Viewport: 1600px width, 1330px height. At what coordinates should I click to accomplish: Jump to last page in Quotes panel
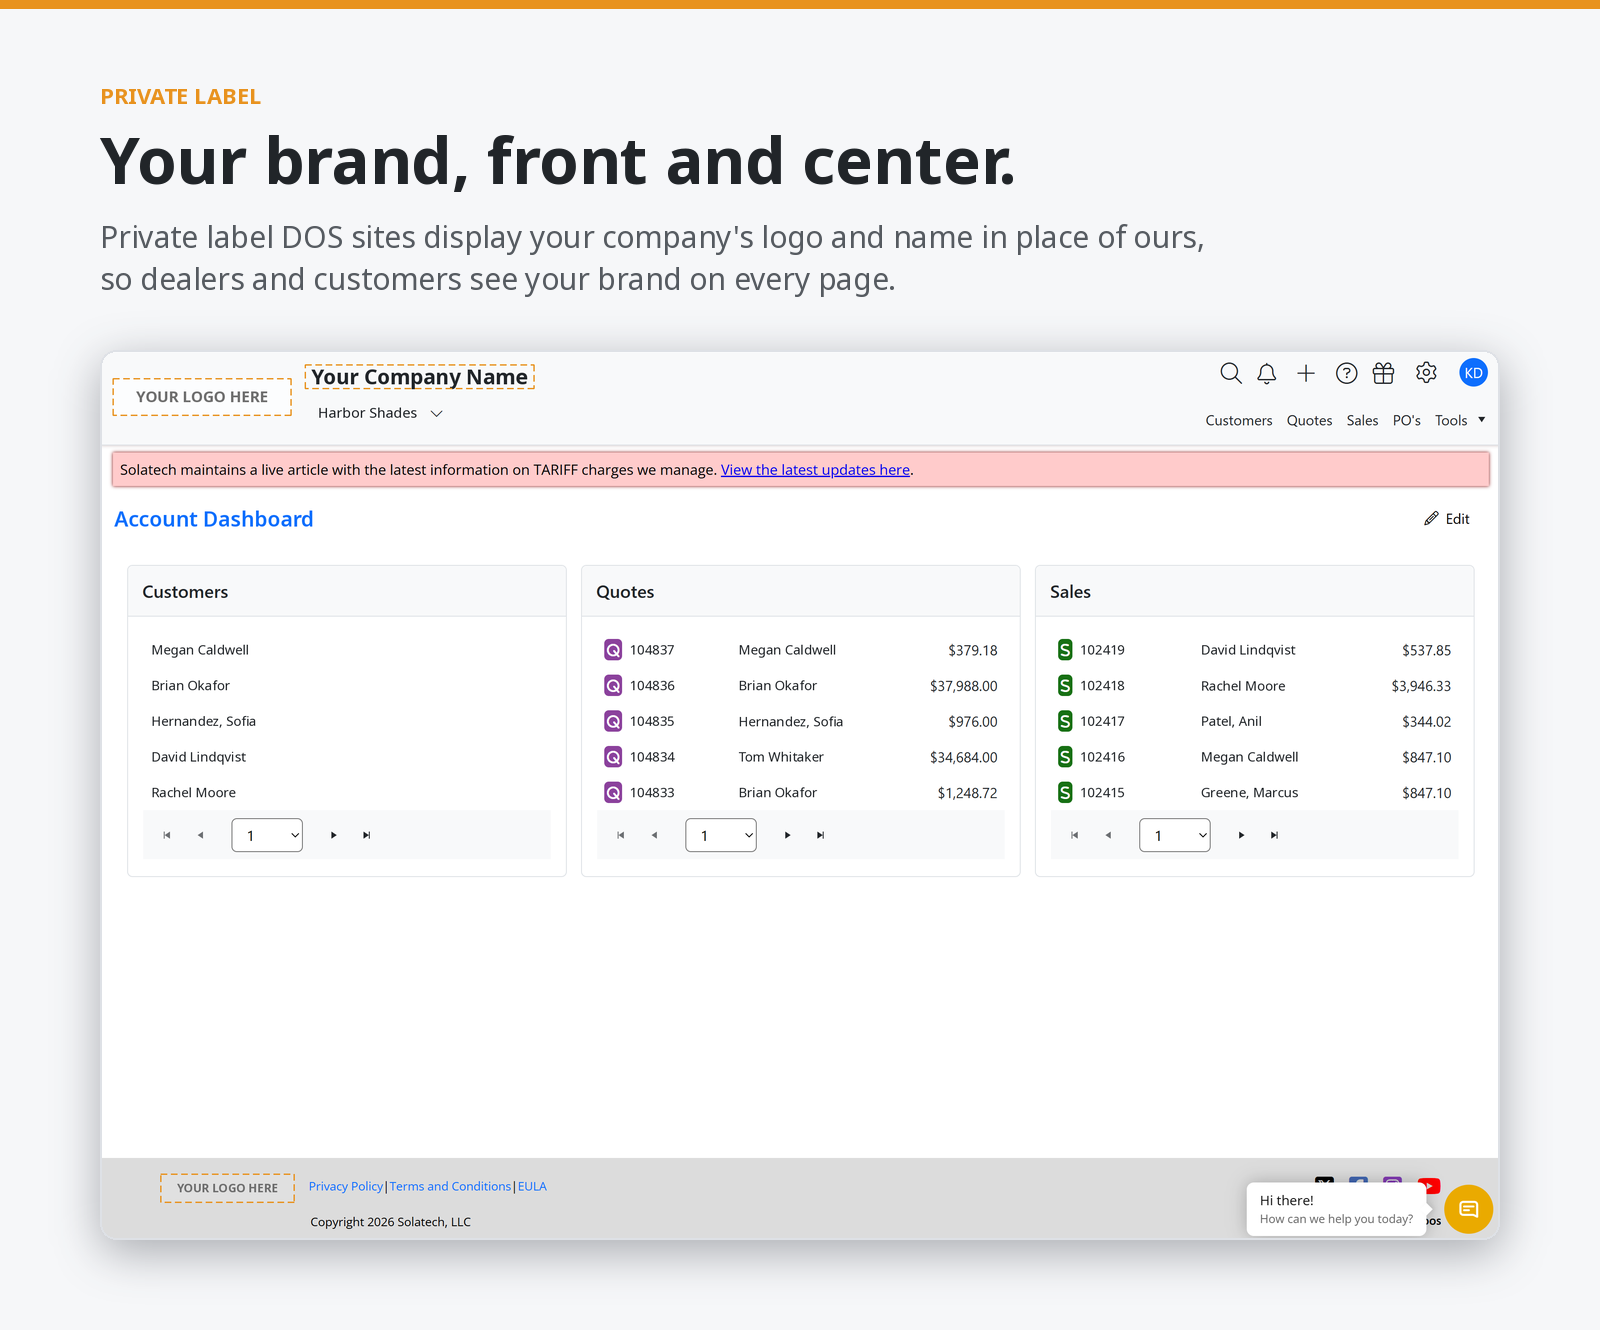821,835
